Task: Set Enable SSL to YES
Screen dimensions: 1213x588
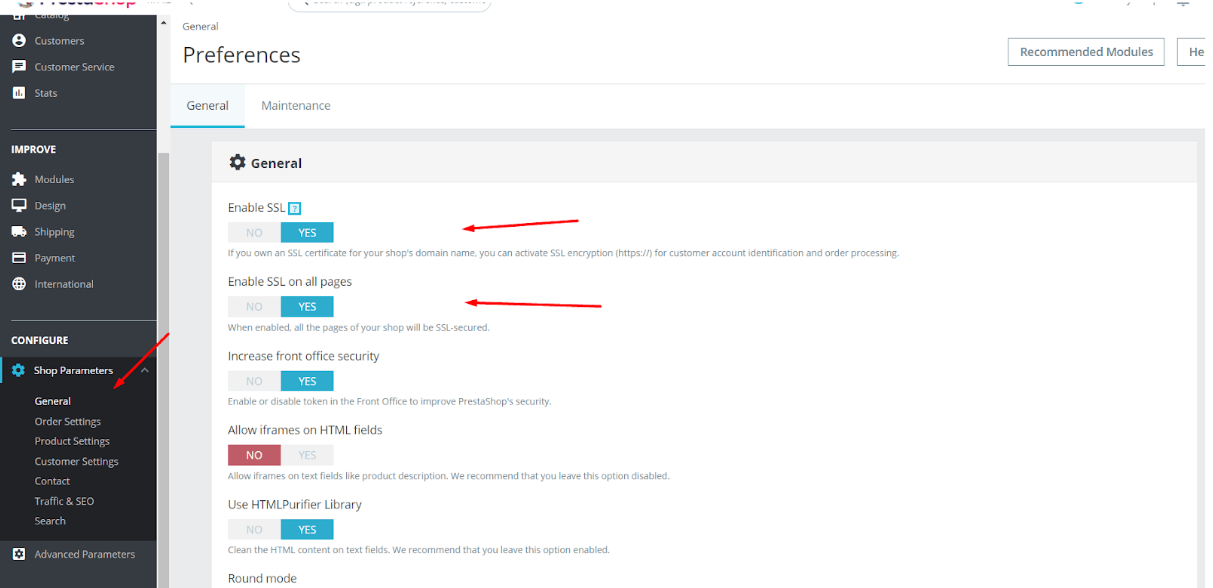Action: click(307, 233)
